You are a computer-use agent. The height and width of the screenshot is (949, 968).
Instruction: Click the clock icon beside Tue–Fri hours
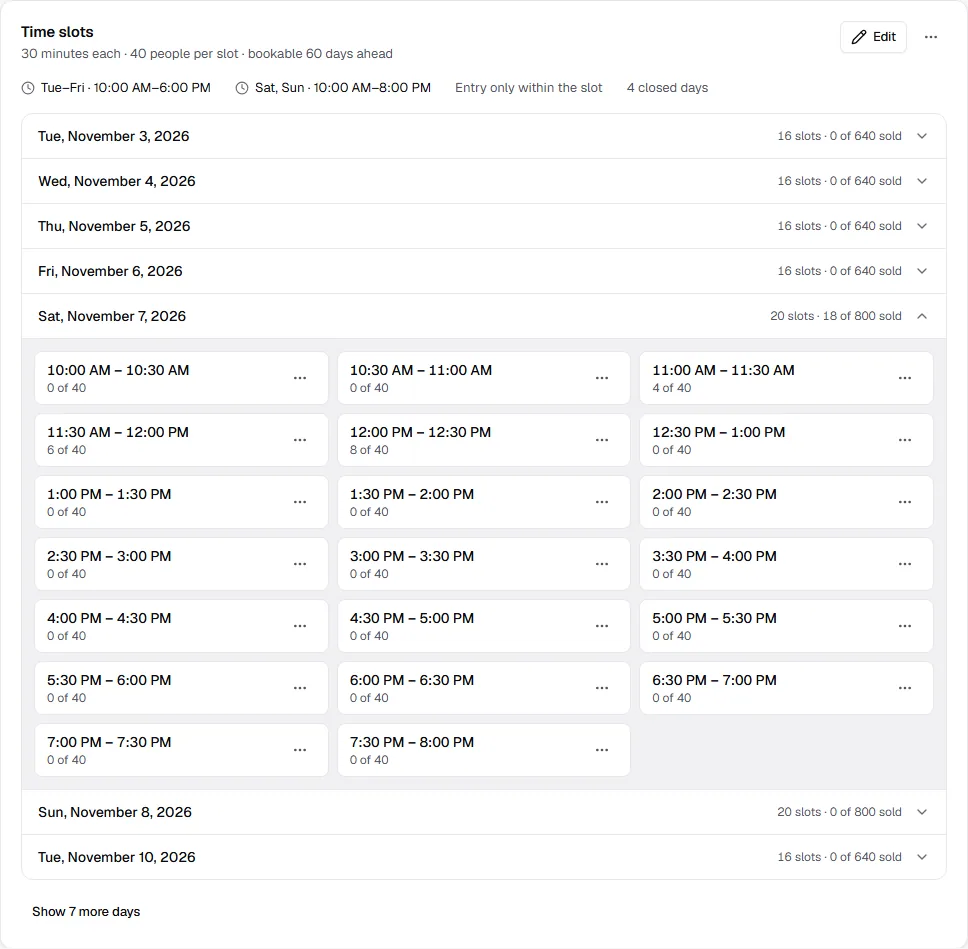click(28, 88)
